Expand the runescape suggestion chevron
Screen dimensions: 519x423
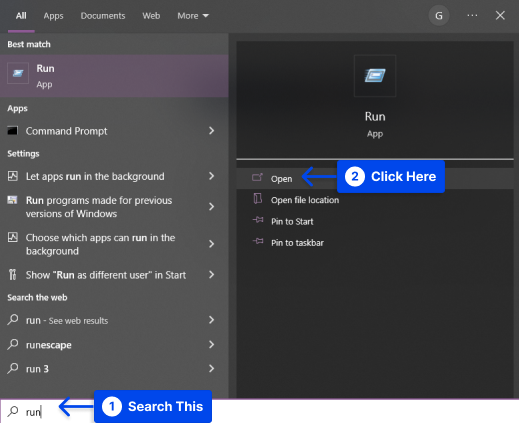211,344
